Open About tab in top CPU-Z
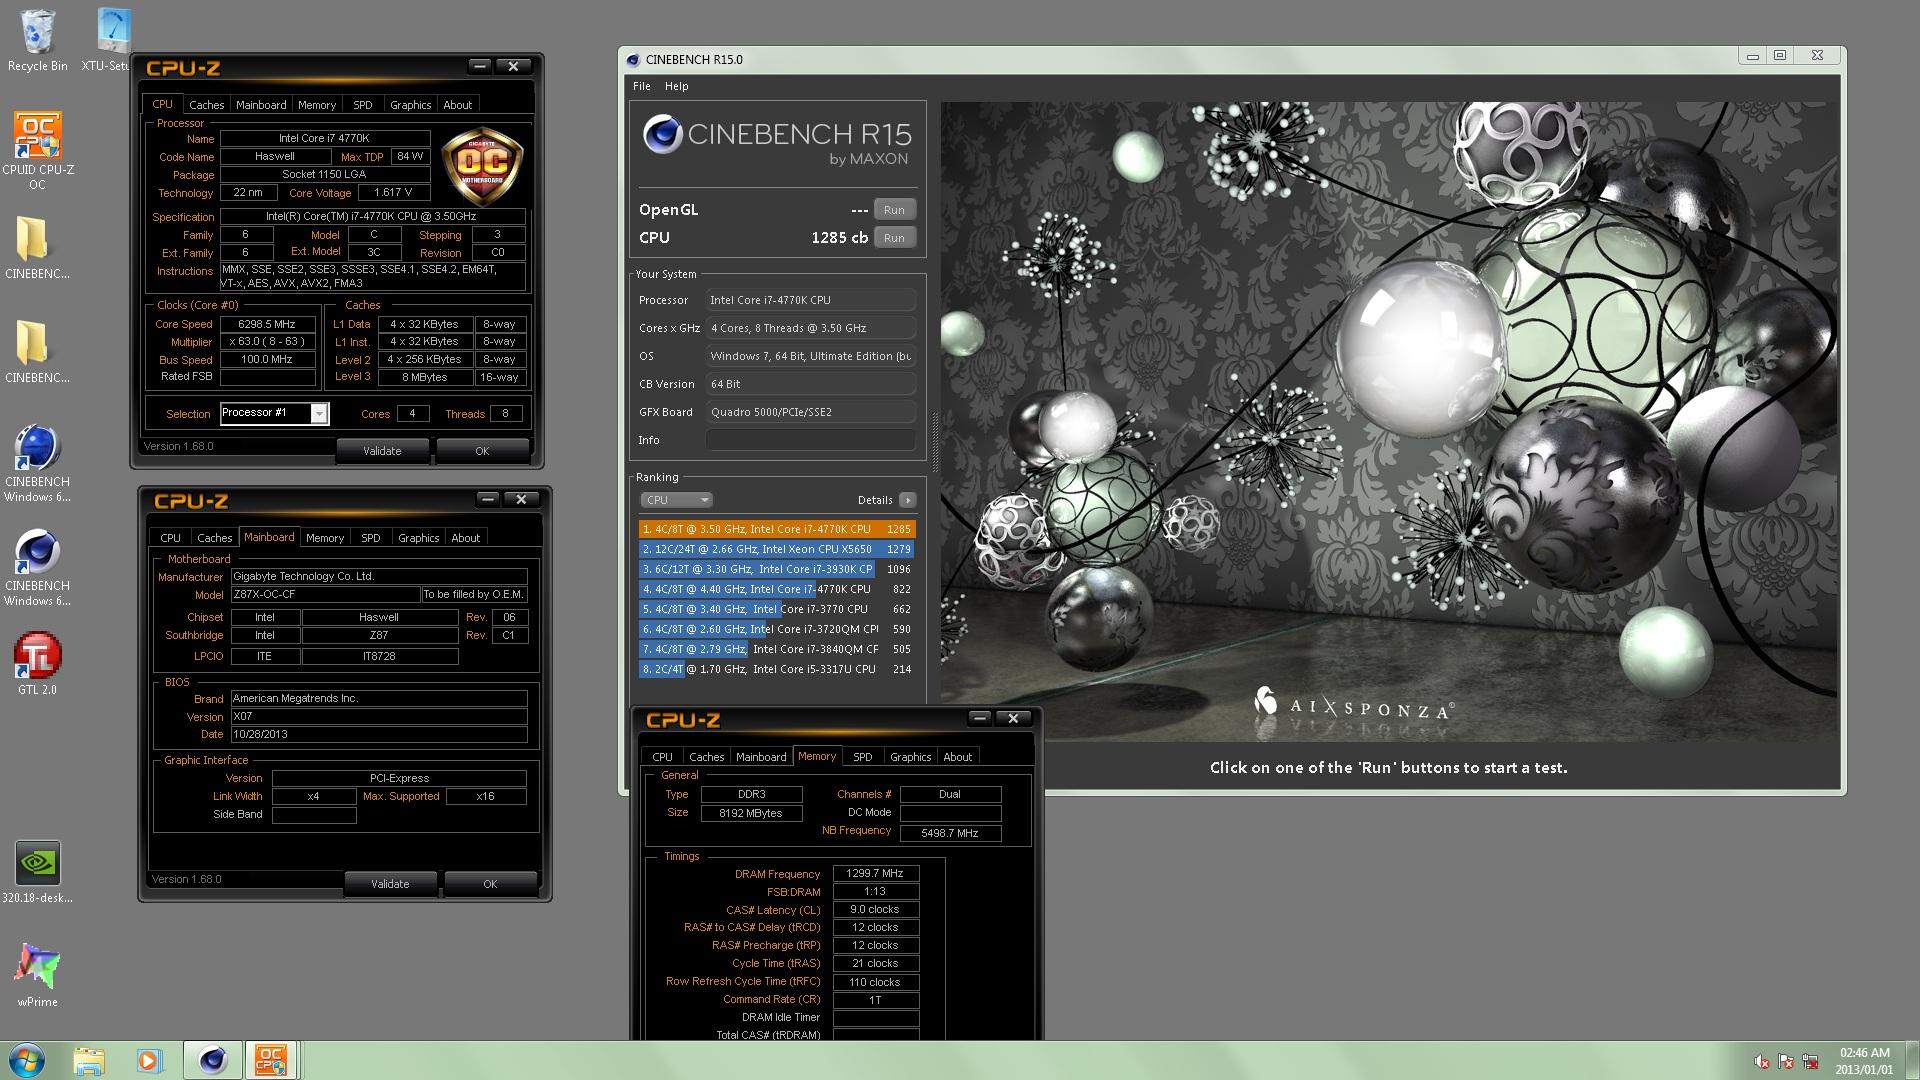 click(x=458, y=105)
